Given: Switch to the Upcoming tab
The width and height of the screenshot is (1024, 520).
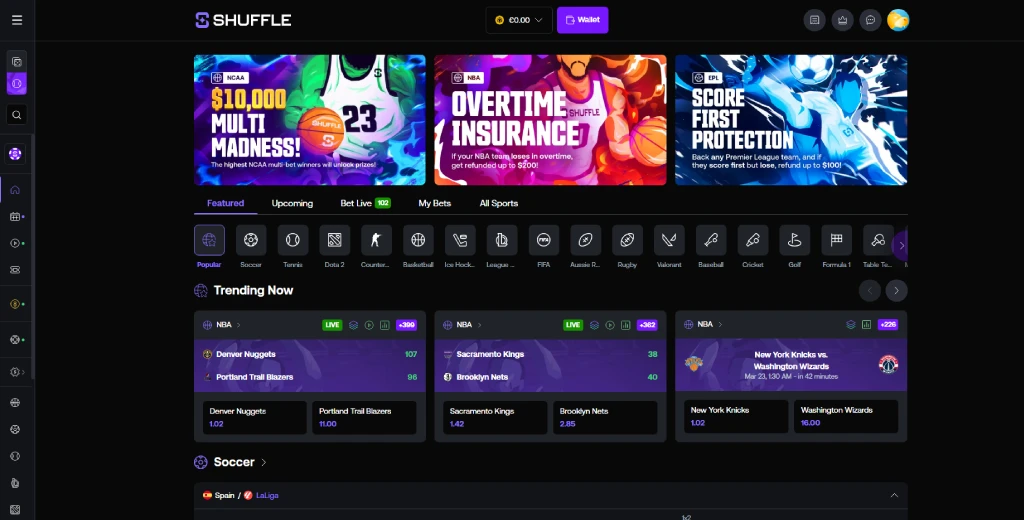Looking at the screenshot, I should [292, 203].
